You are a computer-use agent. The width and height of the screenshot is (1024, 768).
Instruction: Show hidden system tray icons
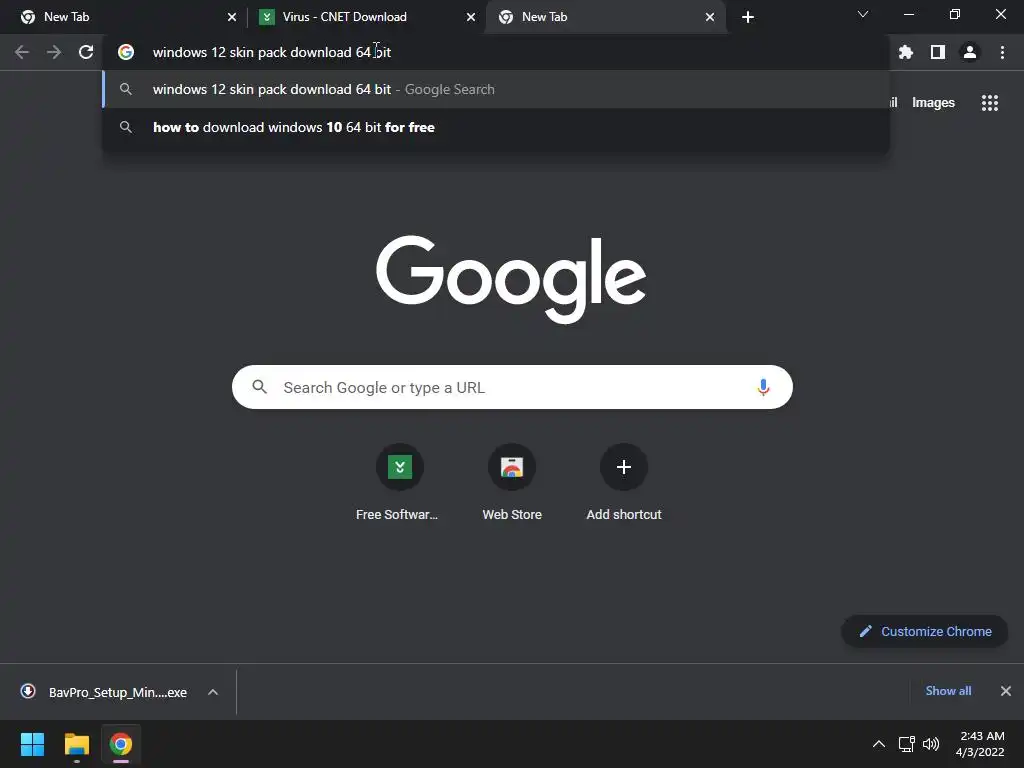click(879, 744)
